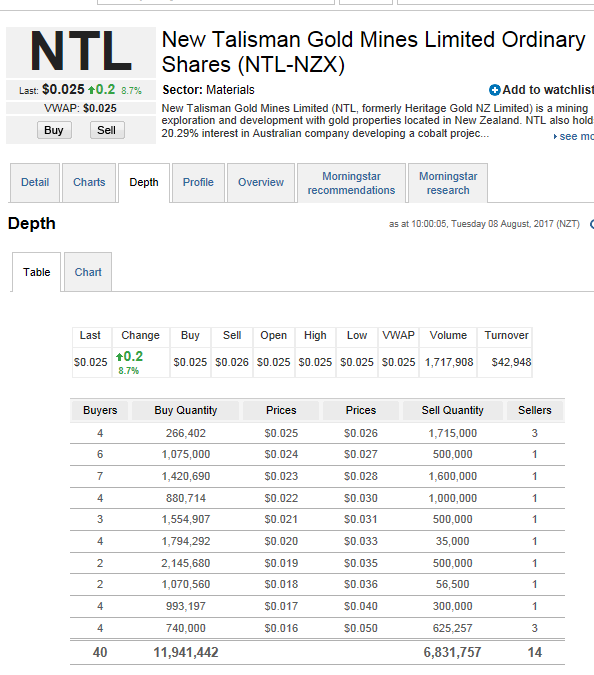Click buy quantity 1,420,690
The width and height of the screenshot is (594, 675).
(x=186, y=477)
